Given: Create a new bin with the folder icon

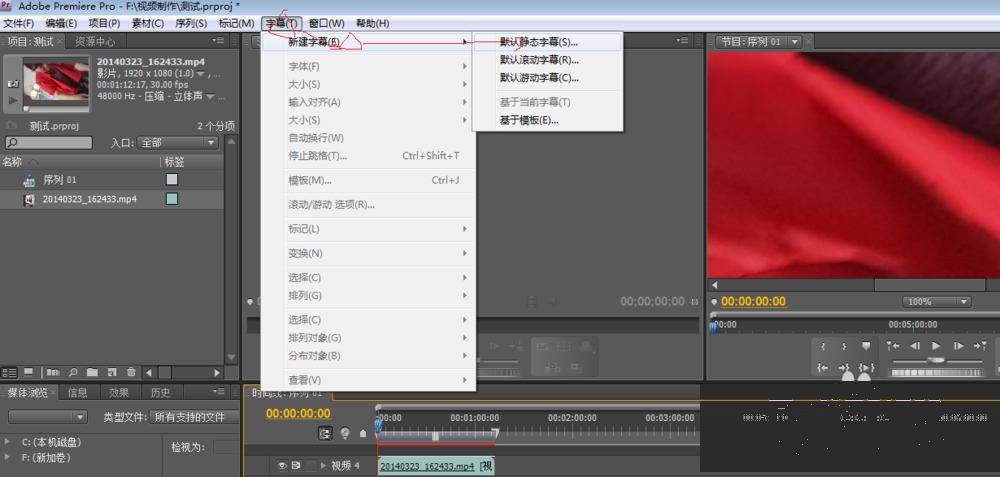Looking at the screenshot, I should tap(92, 372).
